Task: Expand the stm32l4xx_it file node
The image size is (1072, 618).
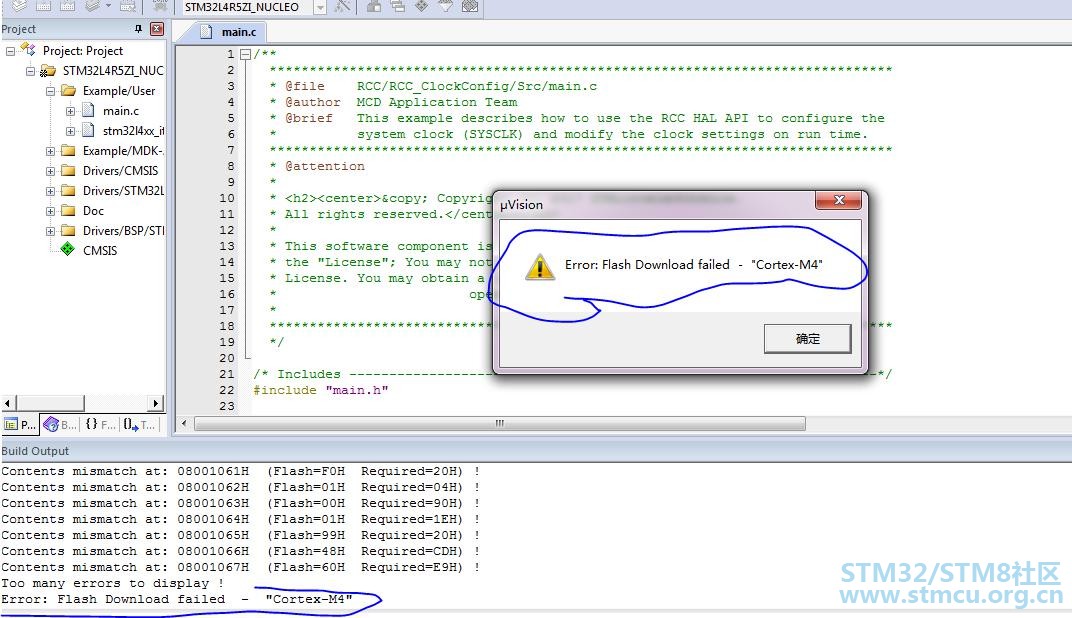Action: coord(70,131)
